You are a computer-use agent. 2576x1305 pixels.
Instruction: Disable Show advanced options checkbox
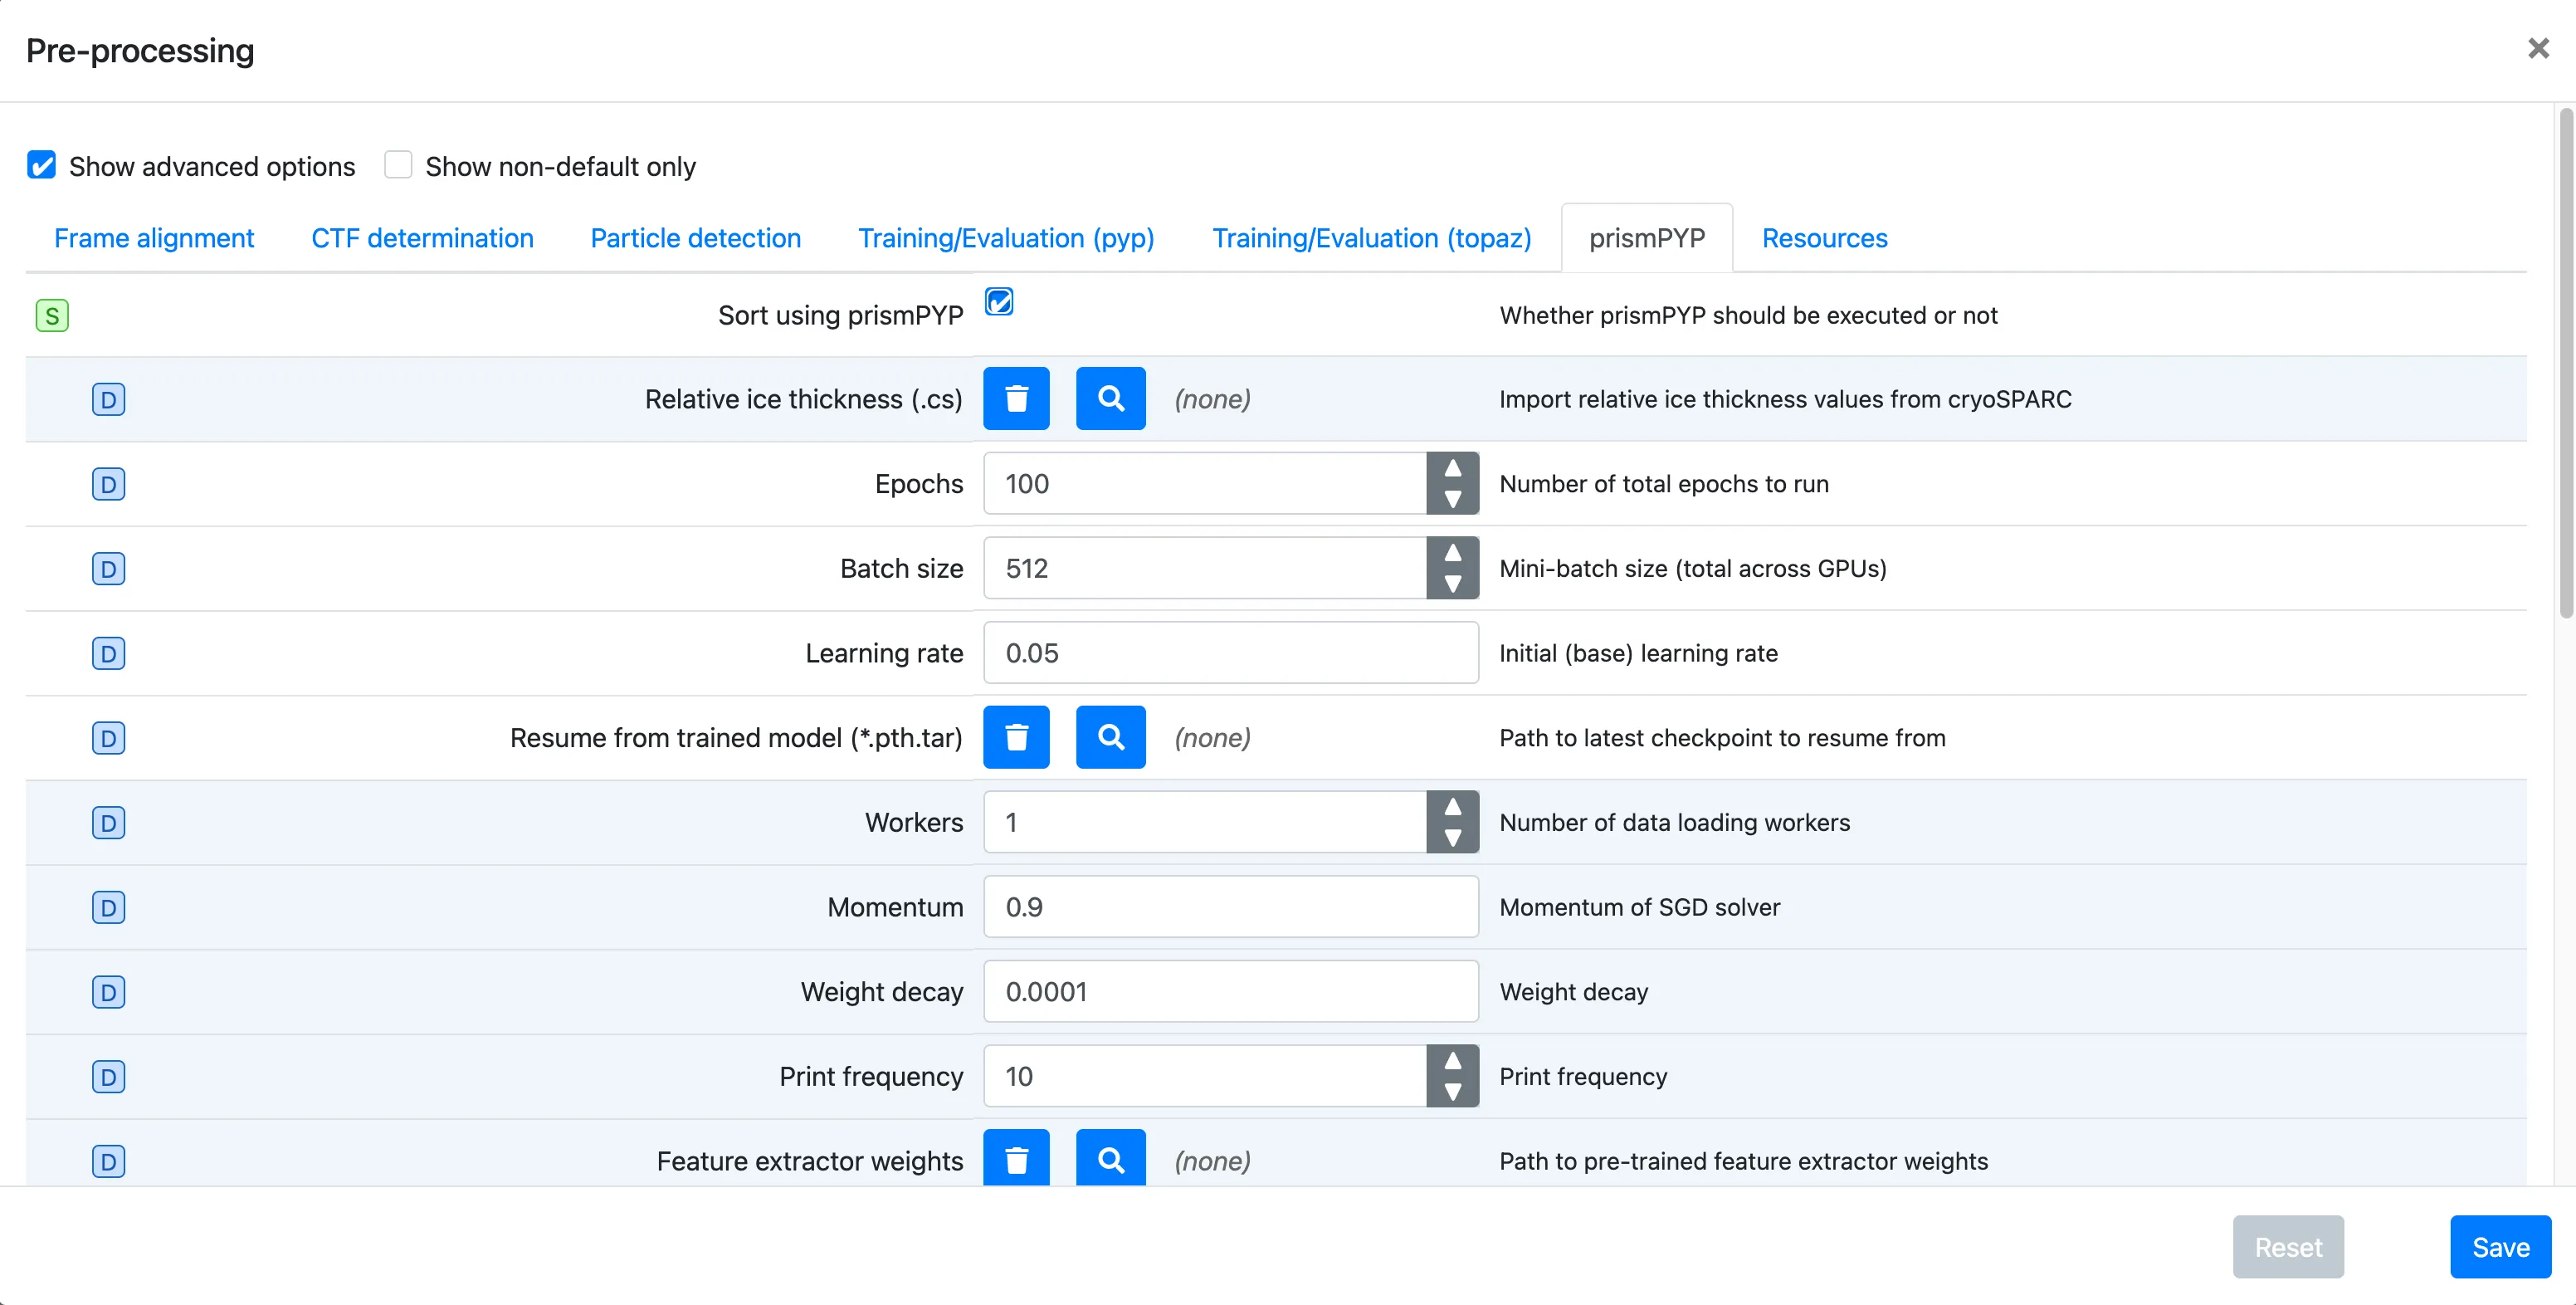(42, 165)
